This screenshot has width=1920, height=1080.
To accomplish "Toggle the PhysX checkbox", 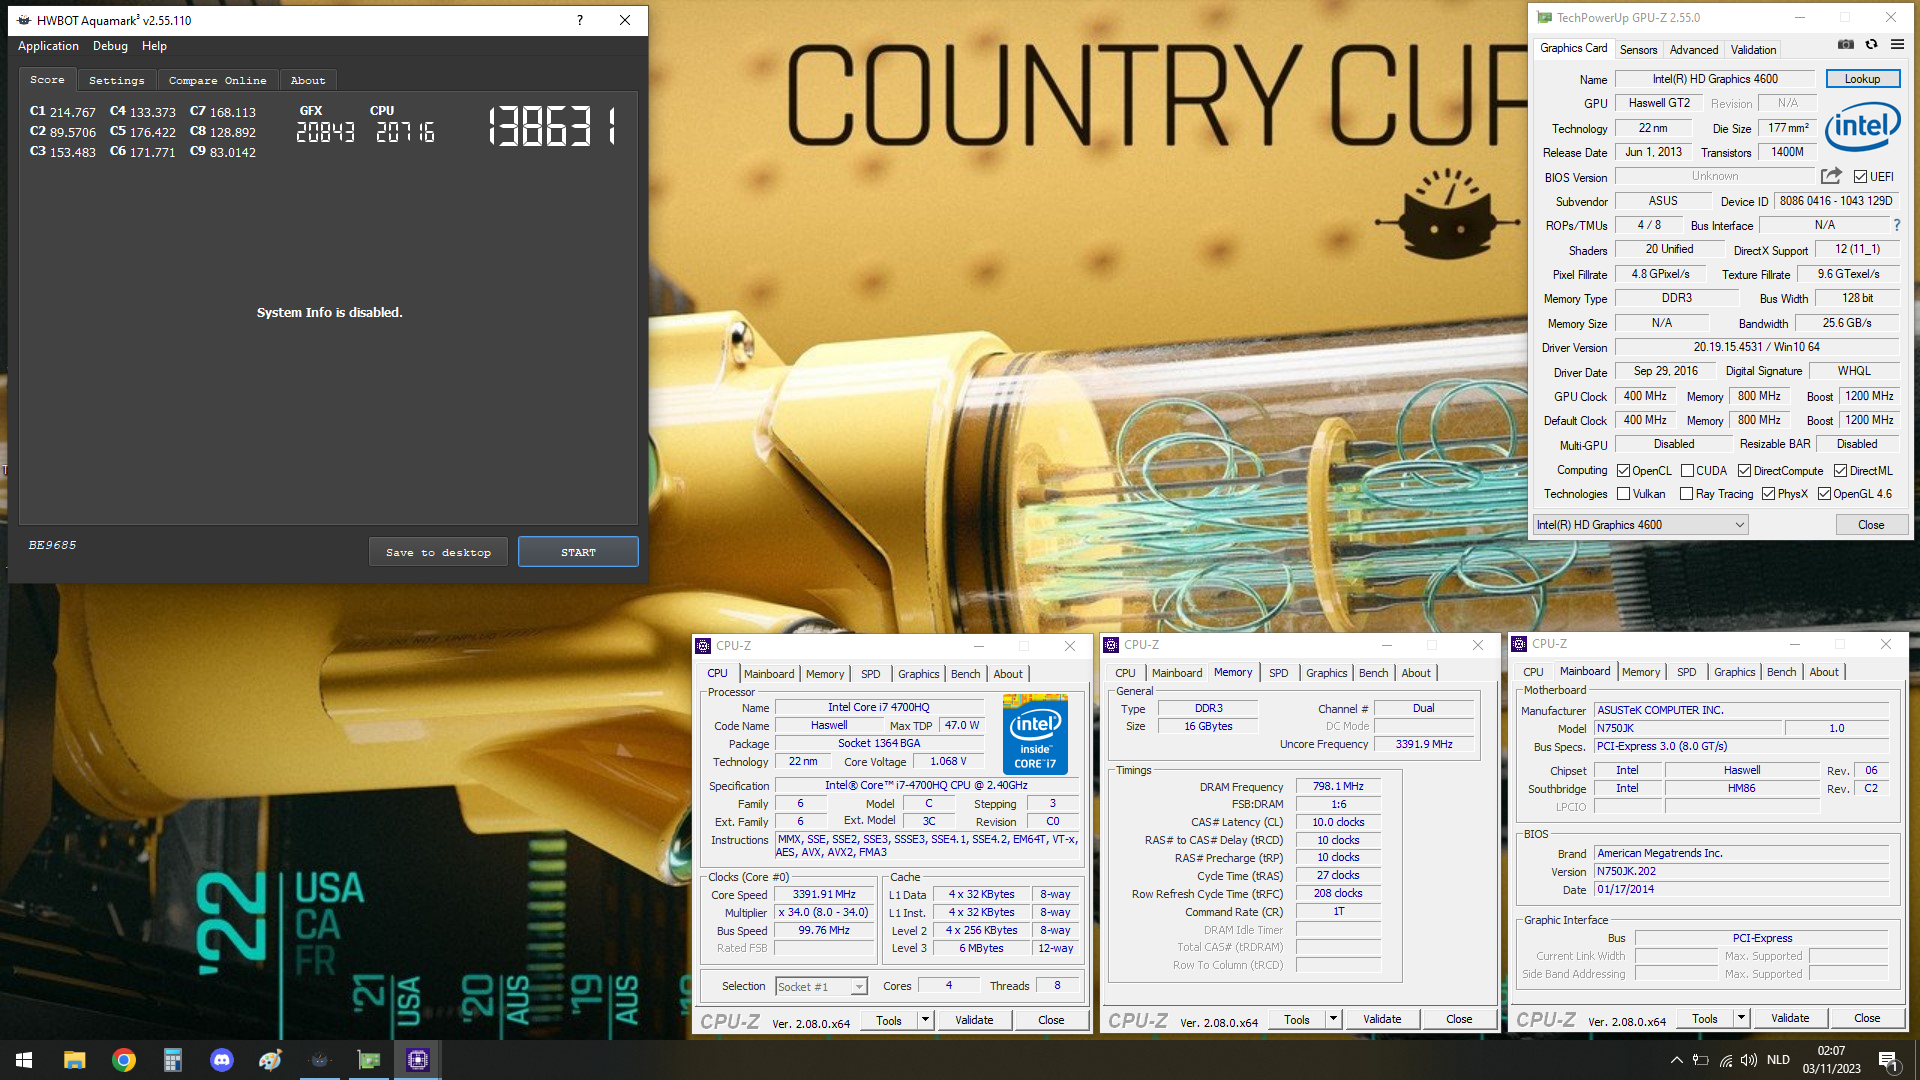I will tap(1769, 494).
